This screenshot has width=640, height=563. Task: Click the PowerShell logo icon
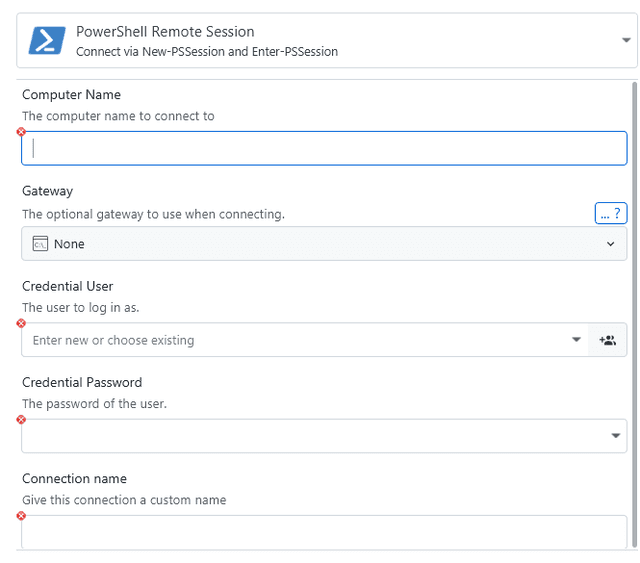tap(47, 41)
